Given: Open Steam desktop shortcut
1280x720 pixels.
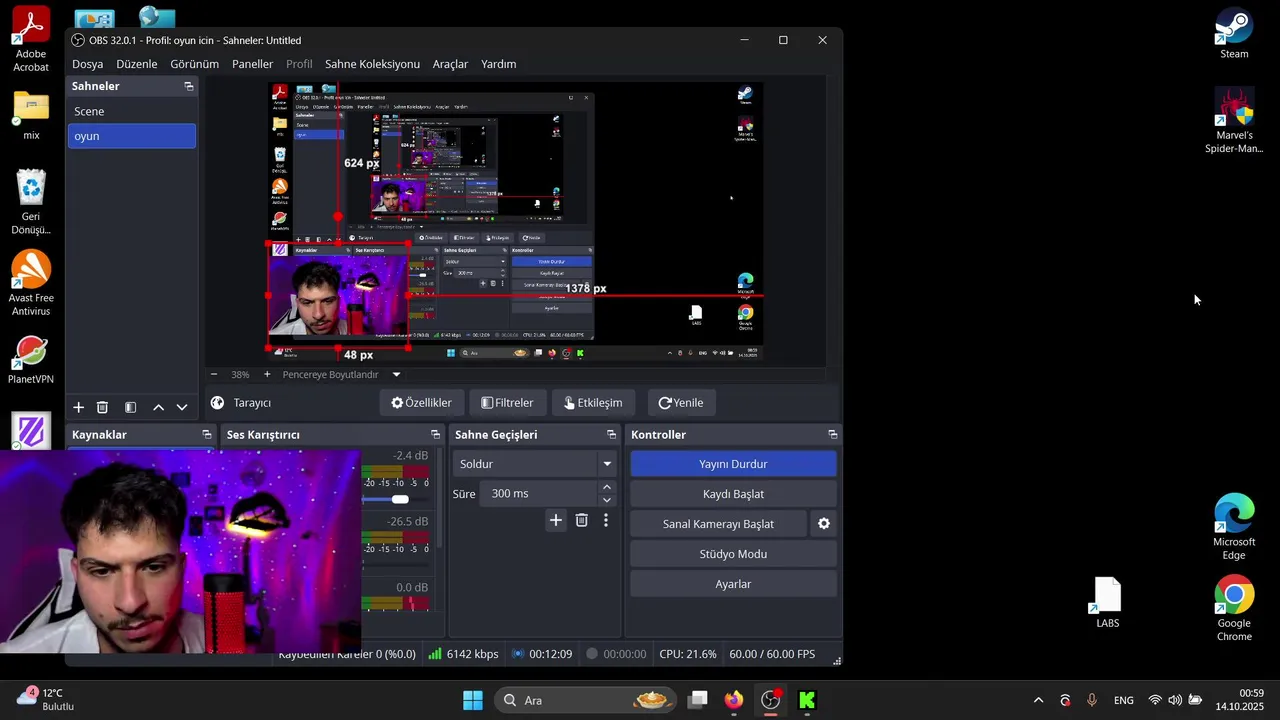Looking at the screenshot, I should (x=1234, y=35).
